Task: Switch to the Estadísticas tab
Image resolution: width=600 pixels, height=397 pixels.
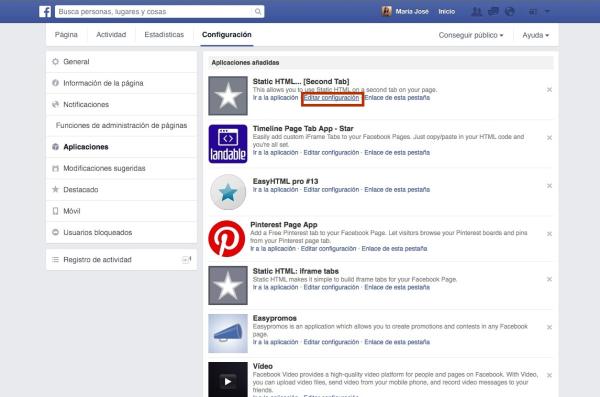Action: coord(164,35)
